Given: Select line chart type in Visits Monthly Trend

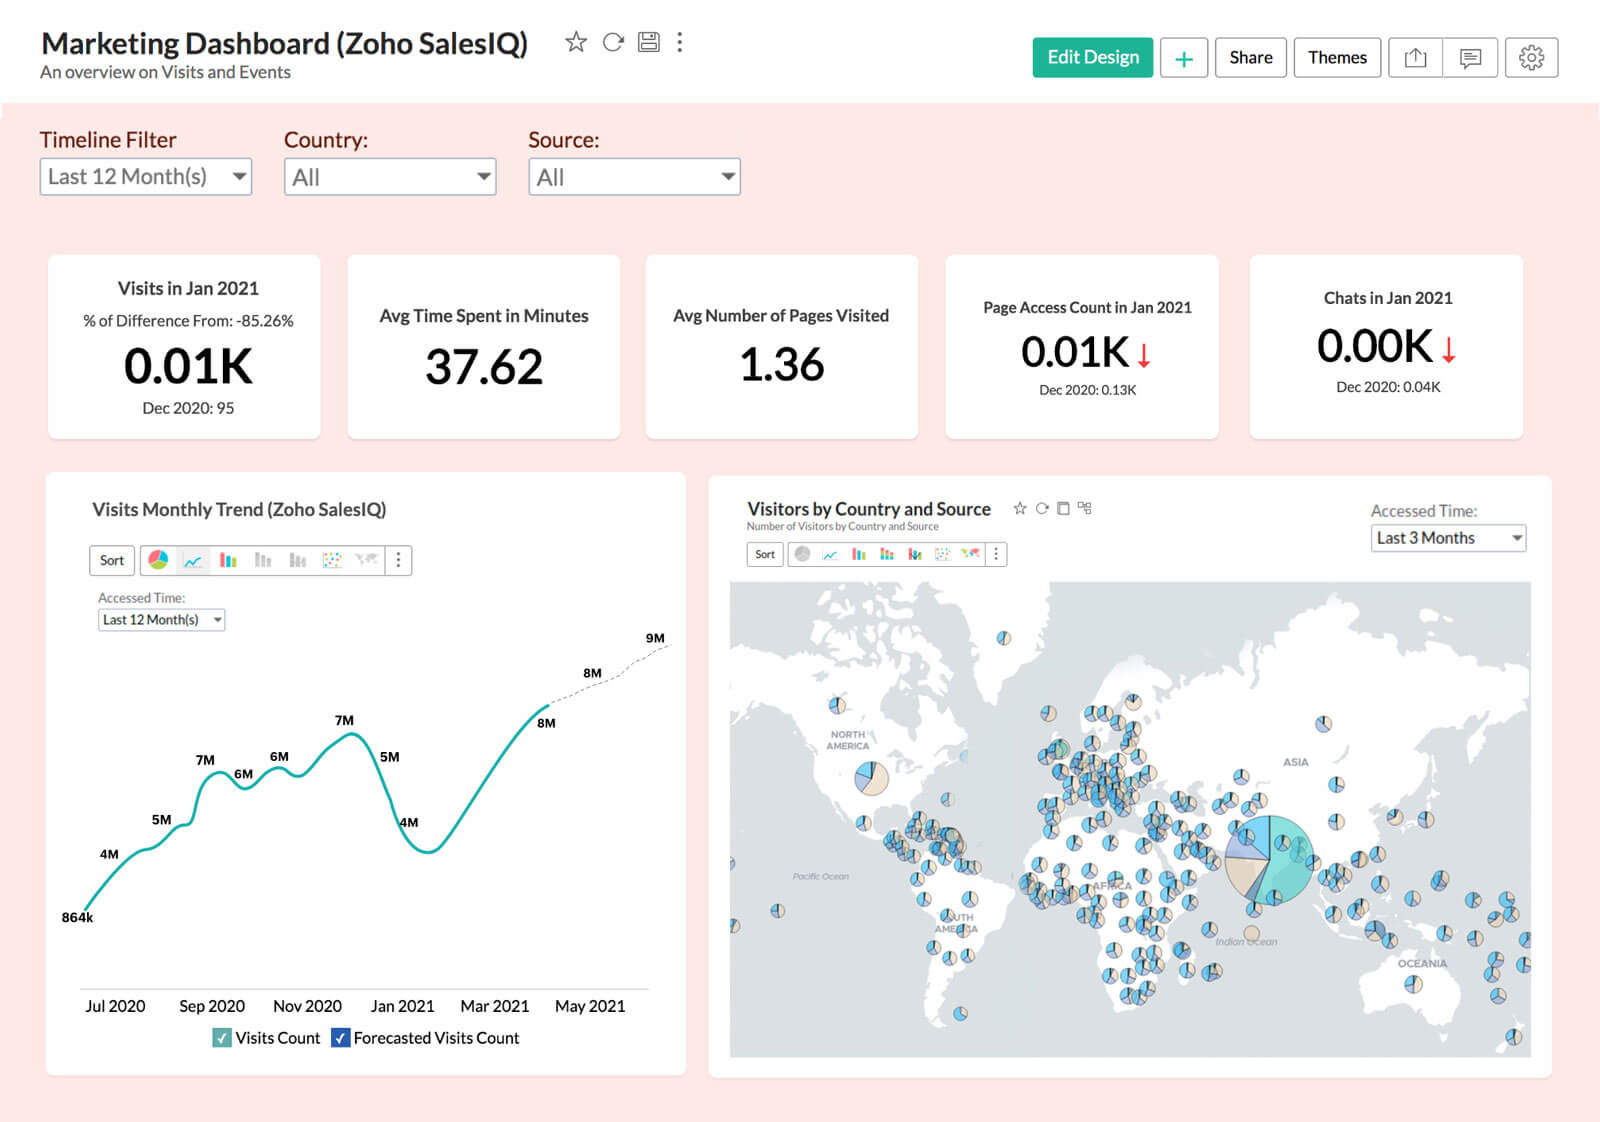Looking at the screenshot, I should click(193, 560).
